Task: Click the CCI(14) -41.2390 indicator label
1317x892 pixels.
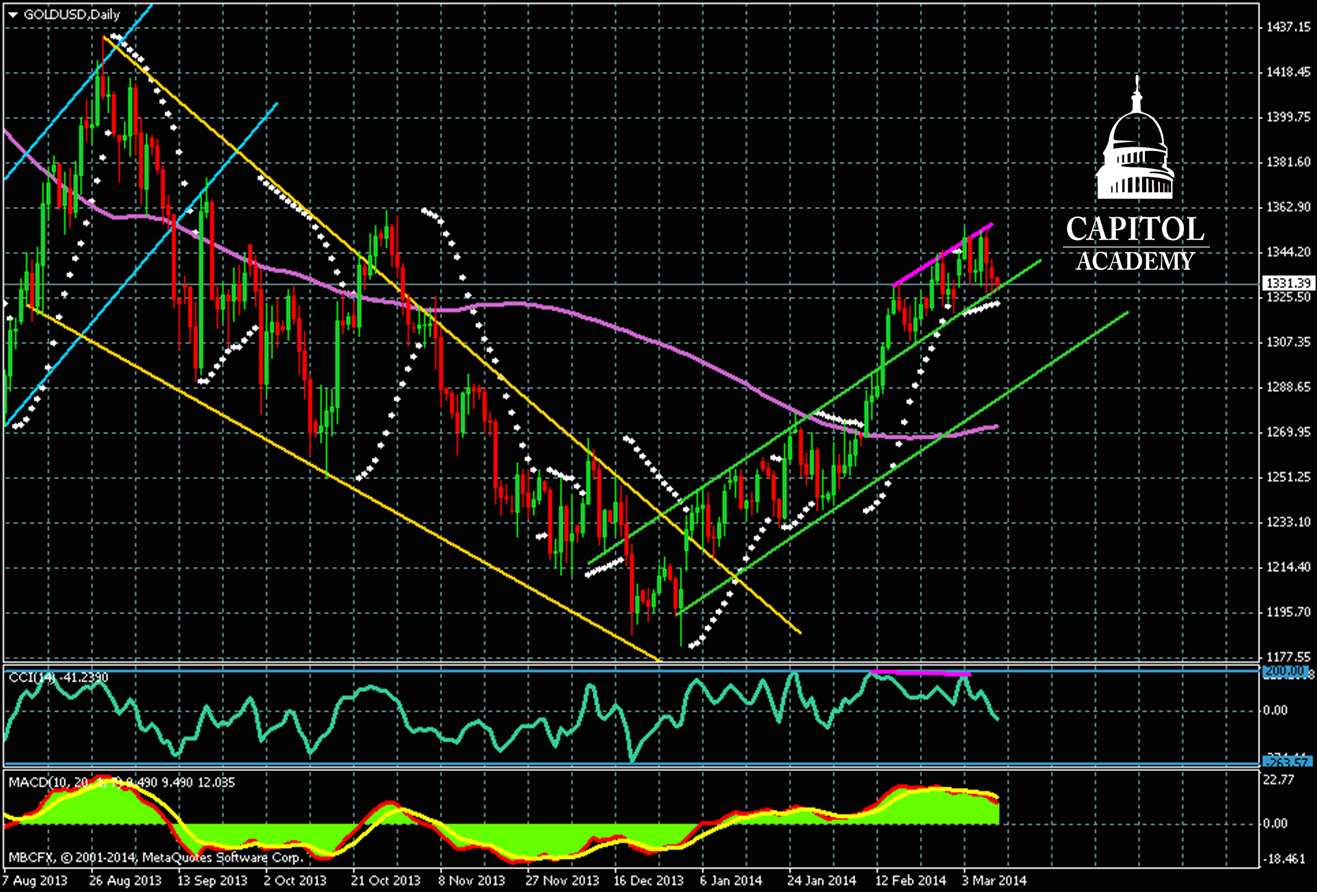Action: (57, 677)
